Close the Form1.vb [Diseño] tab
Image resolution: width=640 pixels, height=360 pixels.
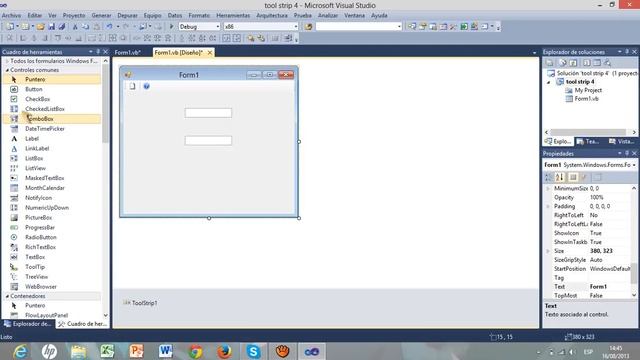click(x=209, y=53)
